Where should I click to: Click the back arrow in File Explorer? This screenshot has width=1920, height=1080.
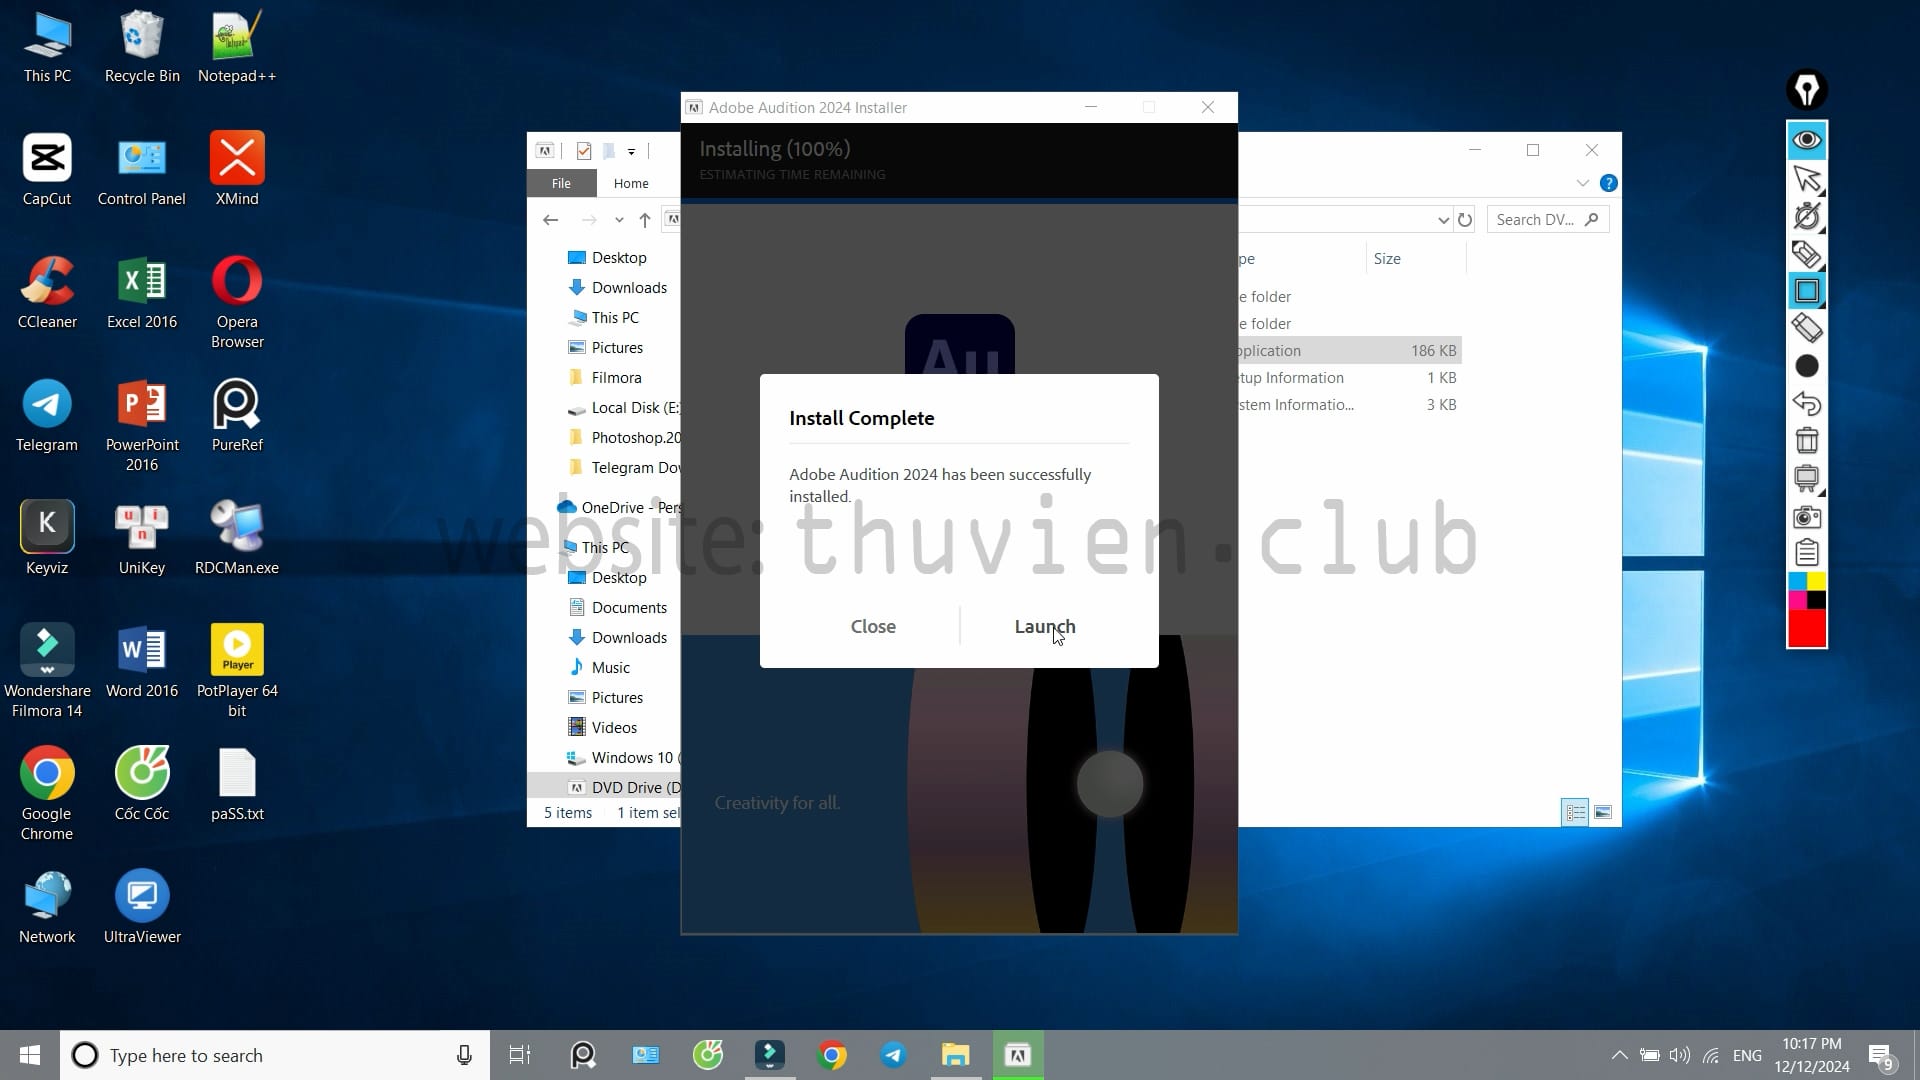[x=550, y=220]
